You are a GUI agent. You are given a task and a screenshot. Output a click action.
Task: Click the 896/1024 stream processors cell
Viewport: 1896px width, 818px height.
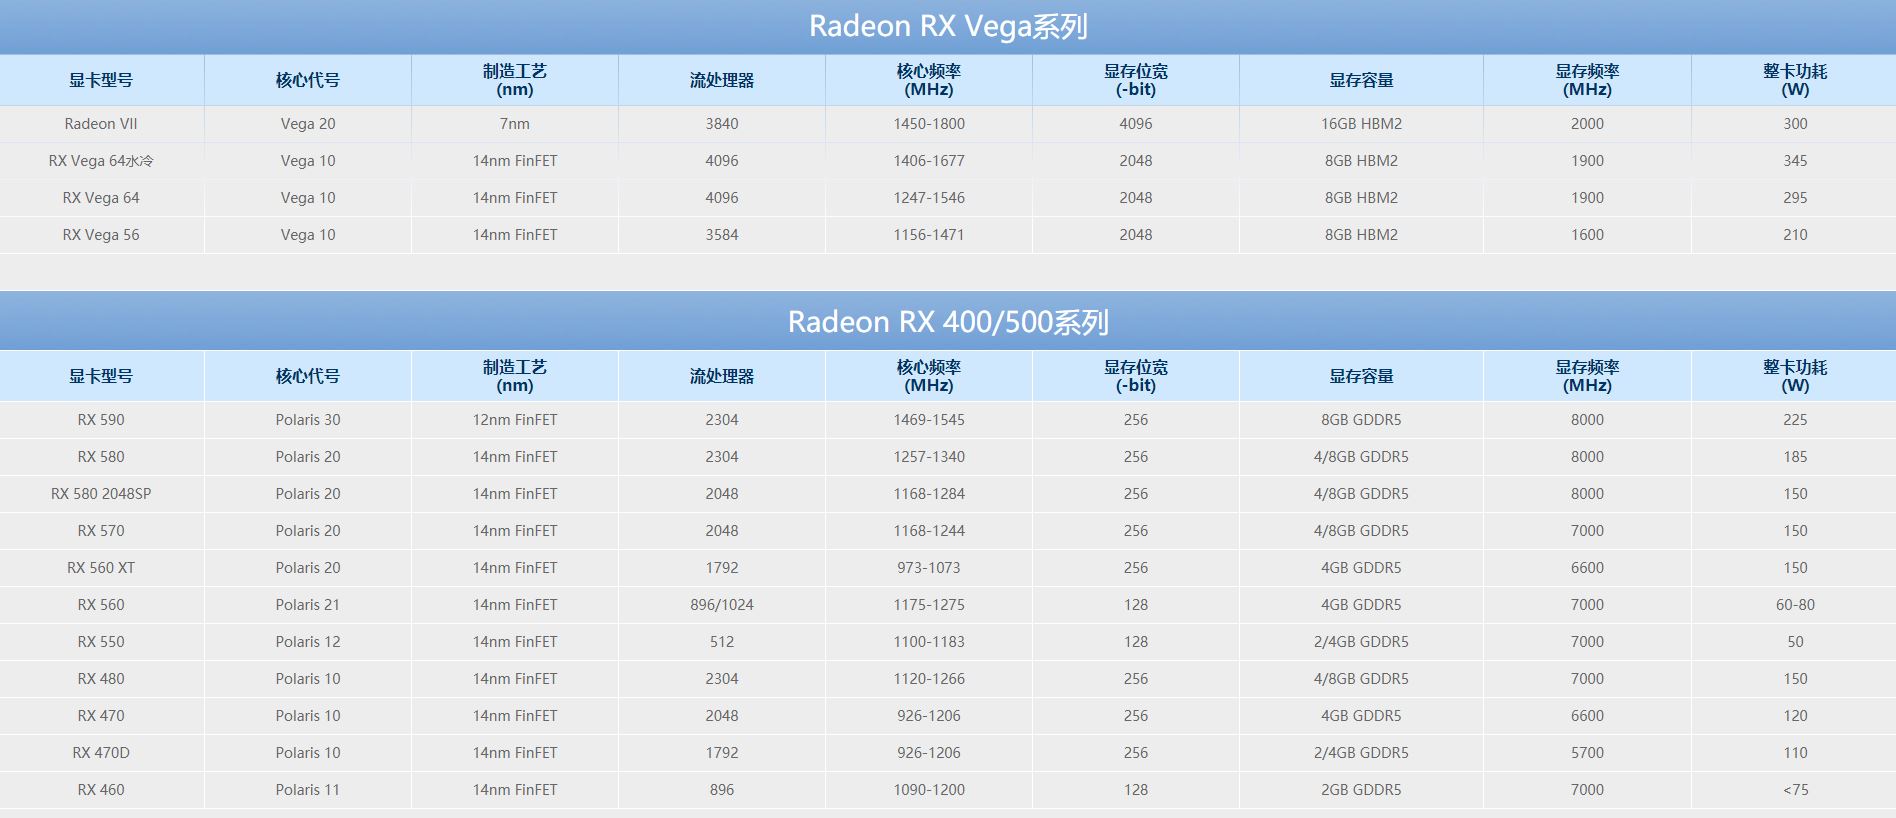coord(722,605)
